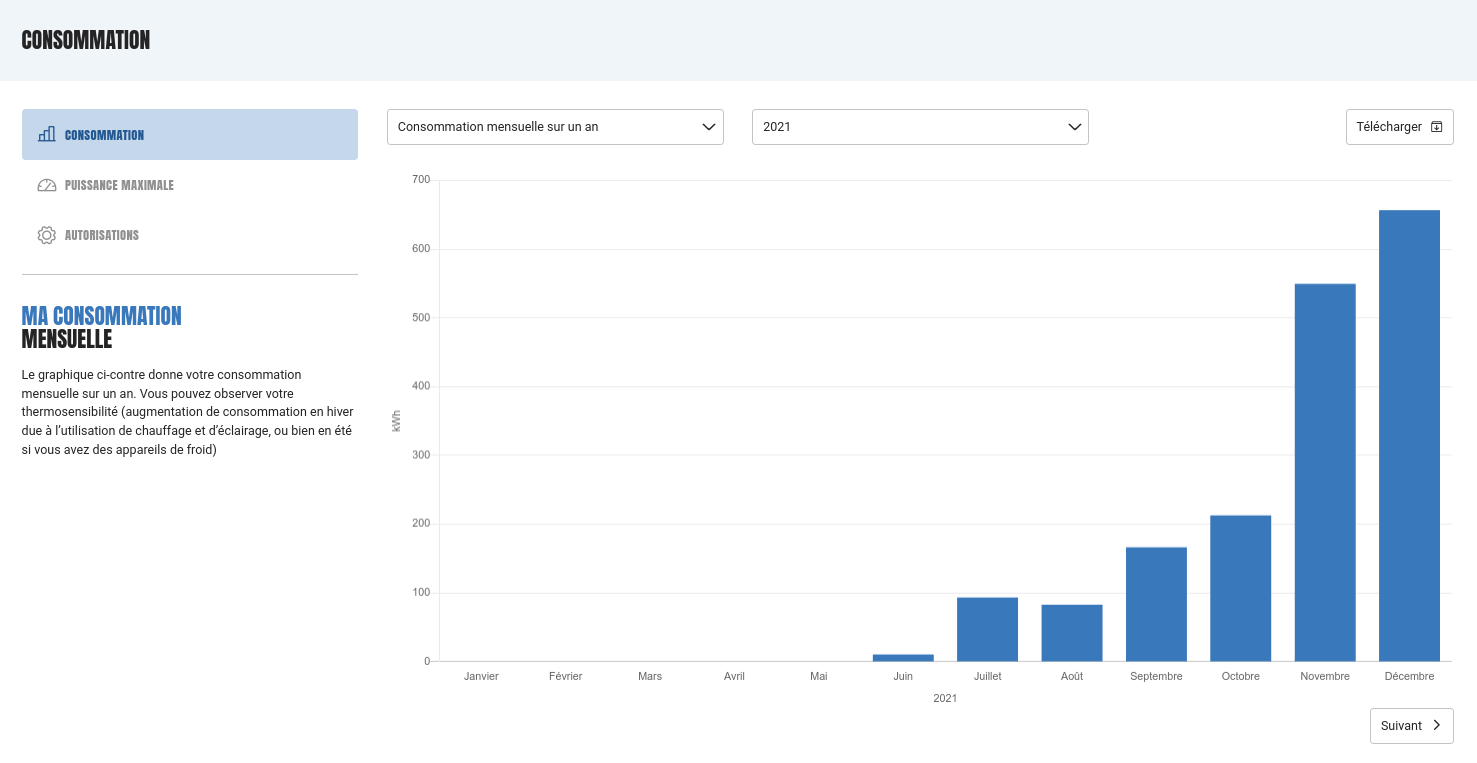Click the Mai axis label

tap(819, 676)
